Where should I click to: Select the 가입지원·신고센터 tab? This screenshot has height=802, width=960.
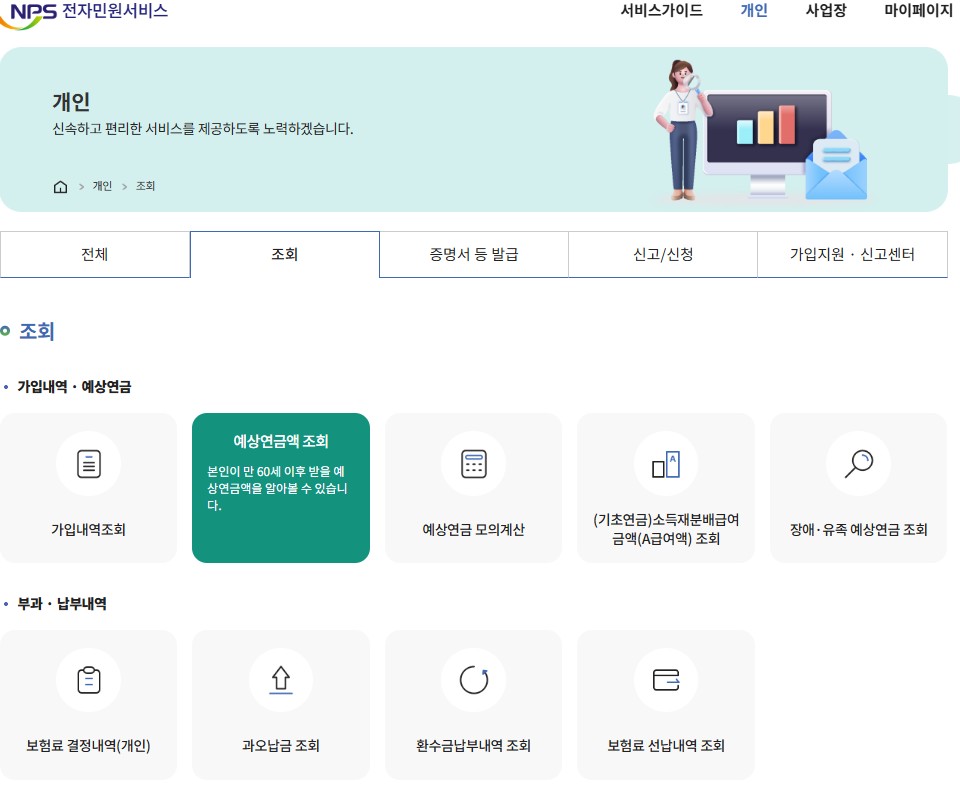pos(852,254)
